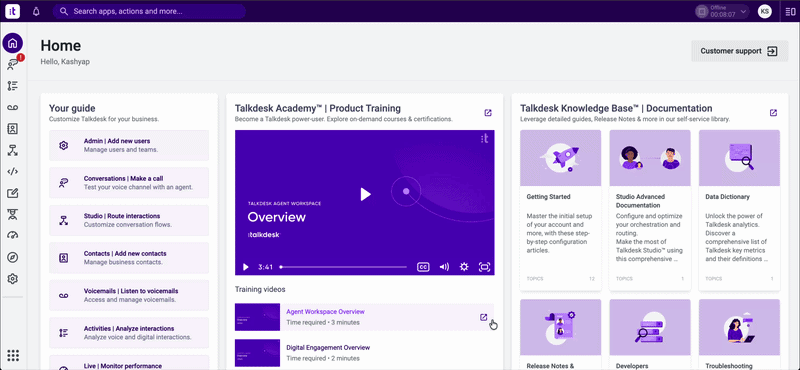Open Conversations | Make a call guide

click(x=129, y=183)
